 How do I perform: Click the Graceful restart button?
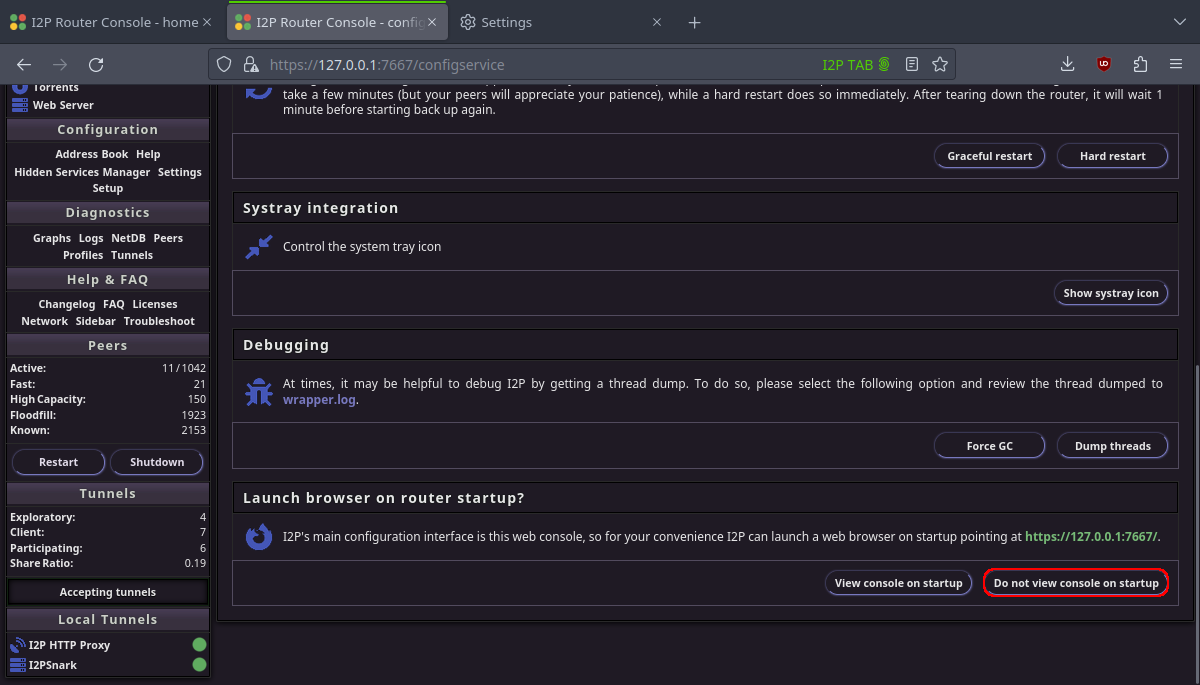[990, 156]
